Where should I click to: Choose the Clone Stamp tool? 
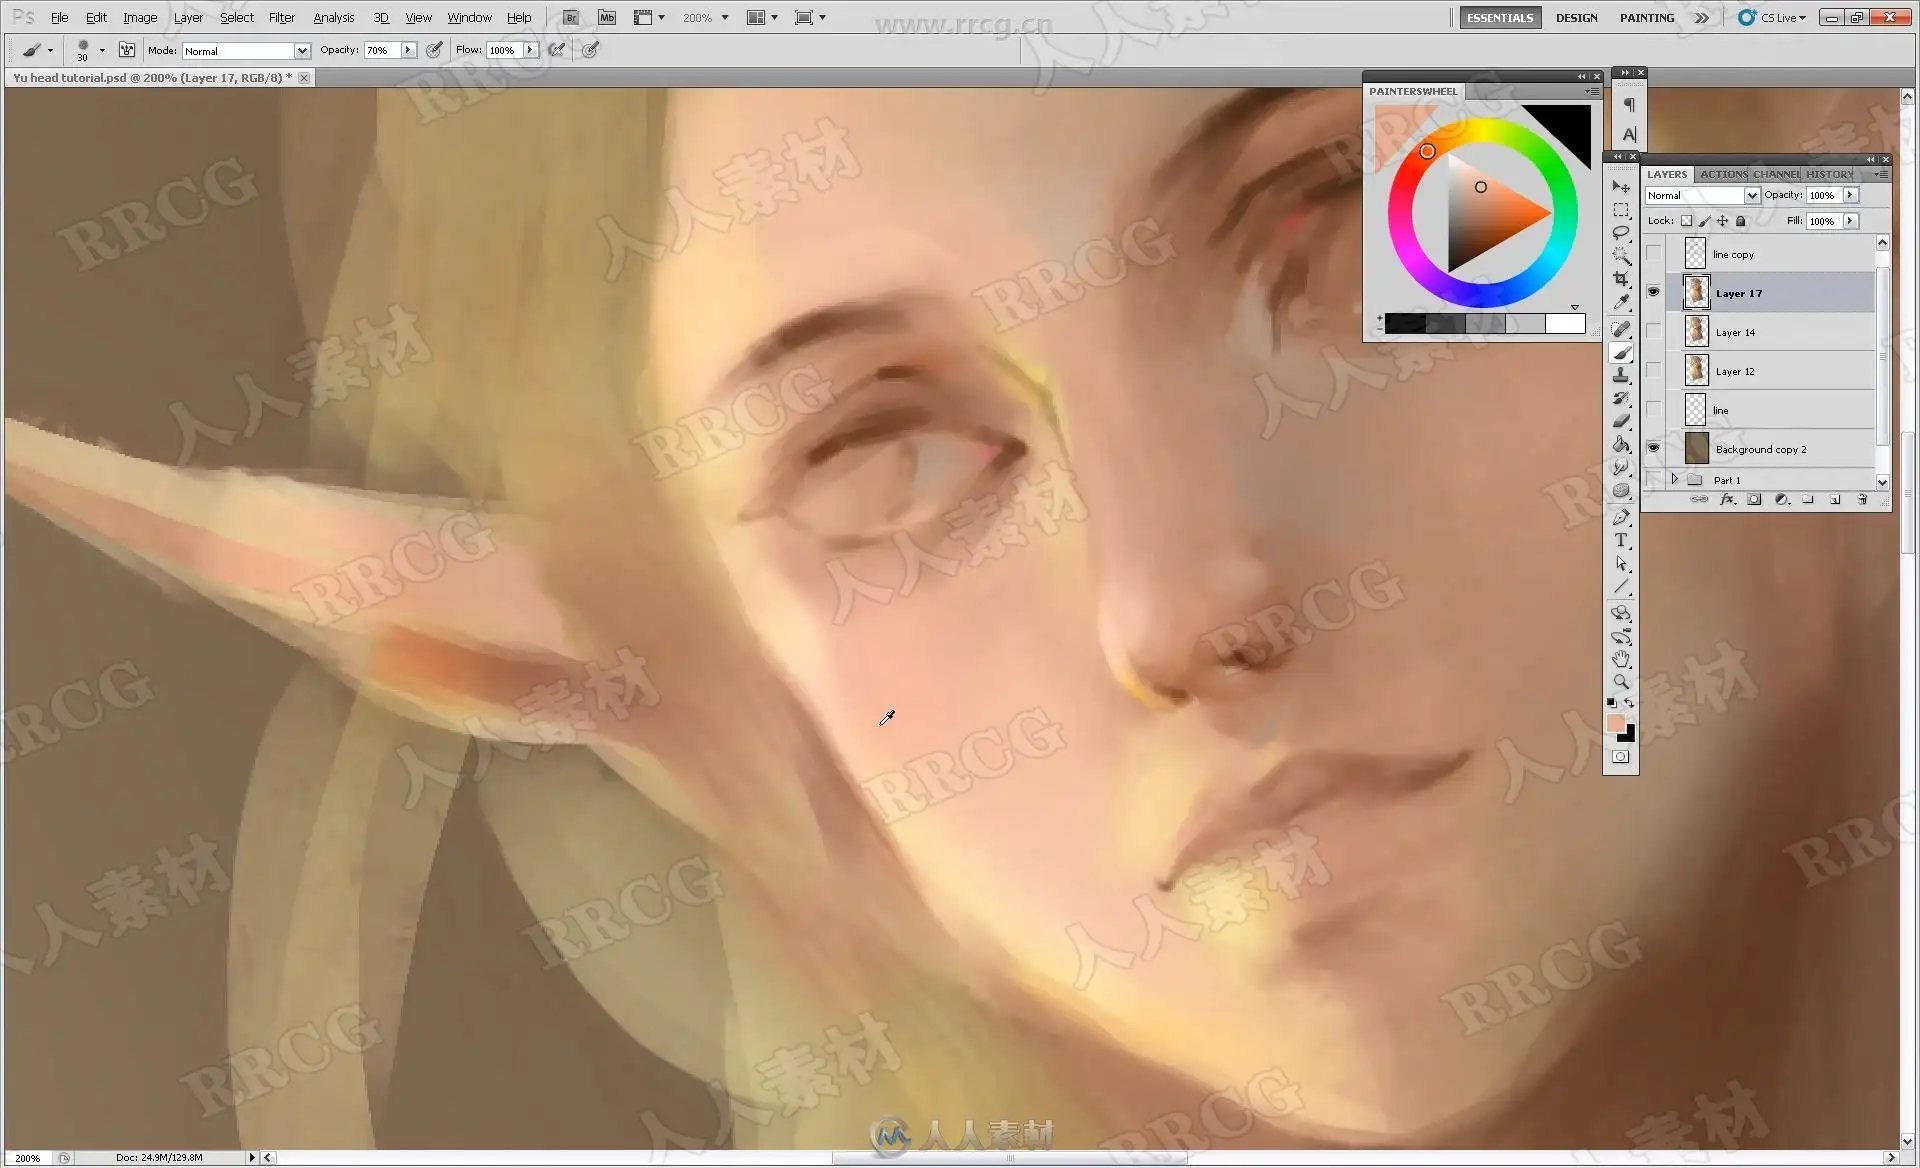click(1621, 375)
